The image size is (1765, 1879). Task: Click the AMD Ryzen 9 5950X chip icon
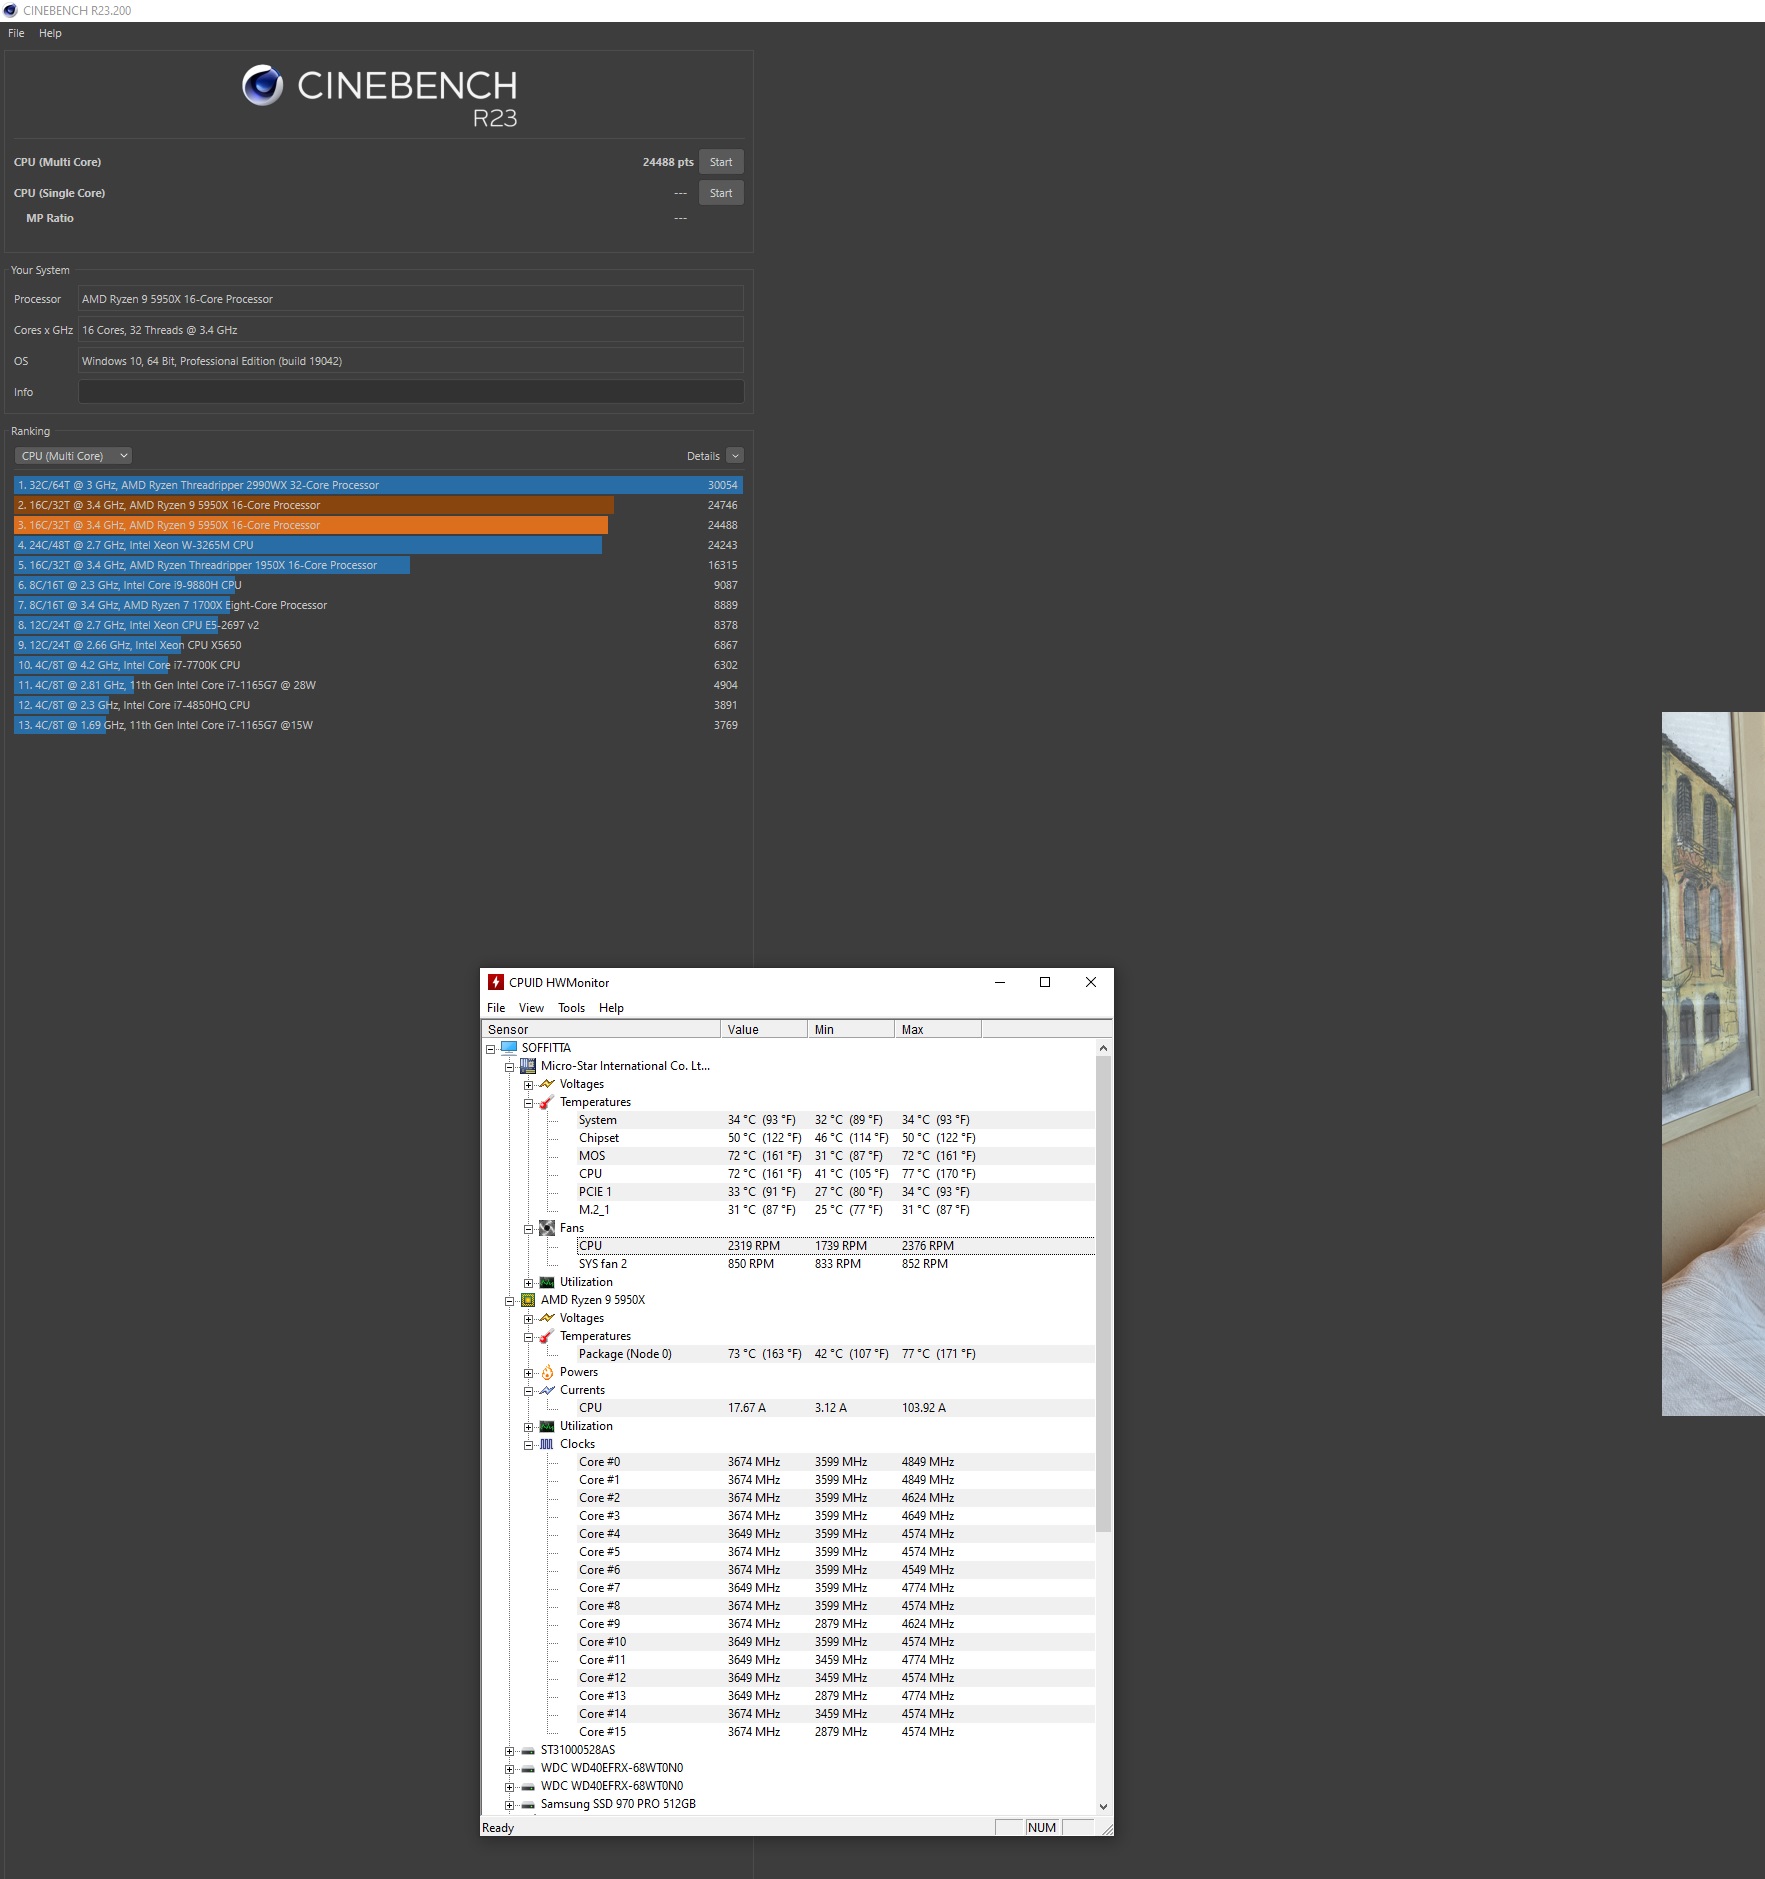[527, 1300]
